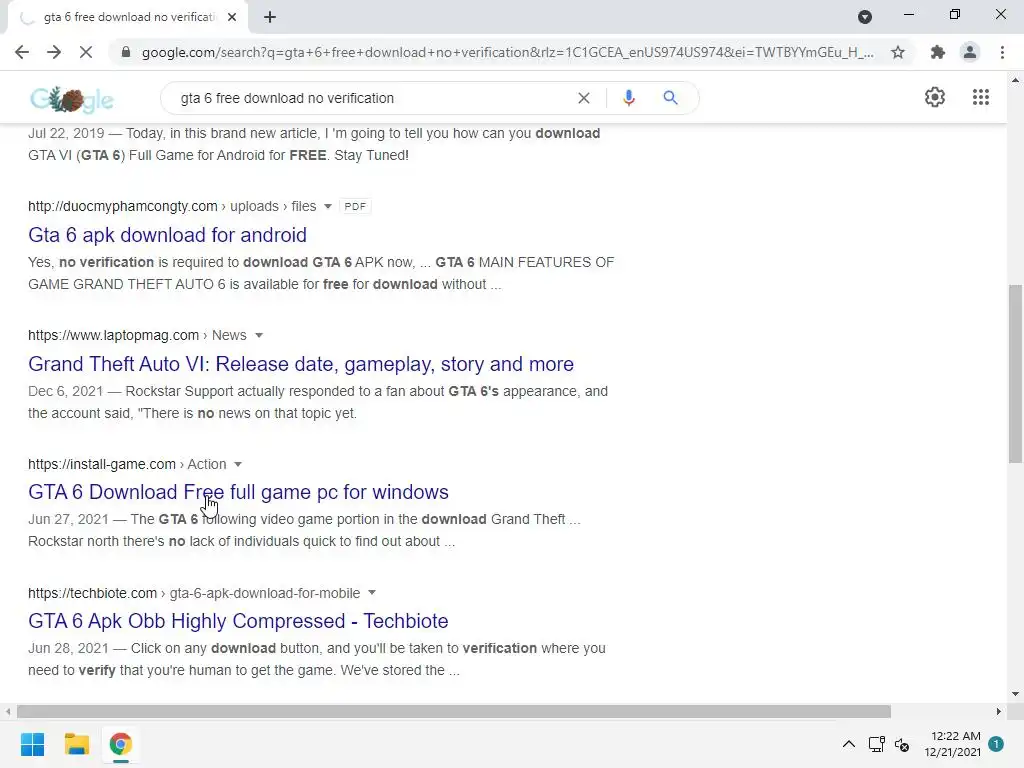Click the PDF label on duocmyphamcongty result
This screenshot has width=1024, height=768.
point(355,206)
